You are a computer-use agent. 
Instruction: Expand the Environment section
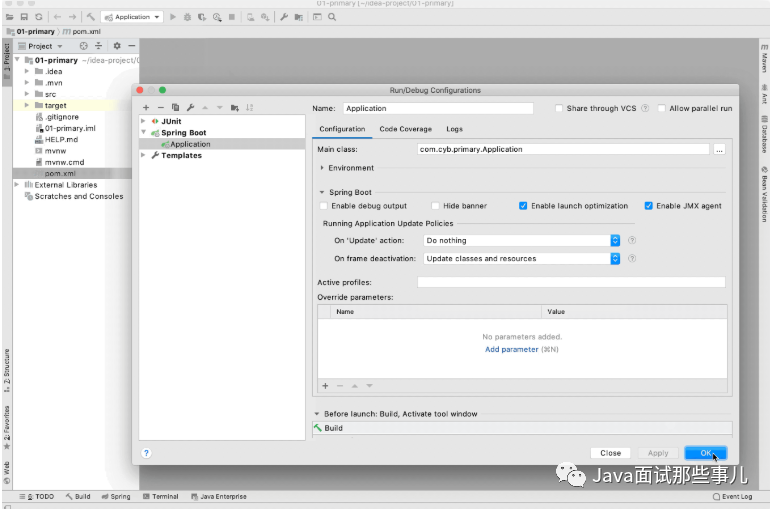coord(322,168)
